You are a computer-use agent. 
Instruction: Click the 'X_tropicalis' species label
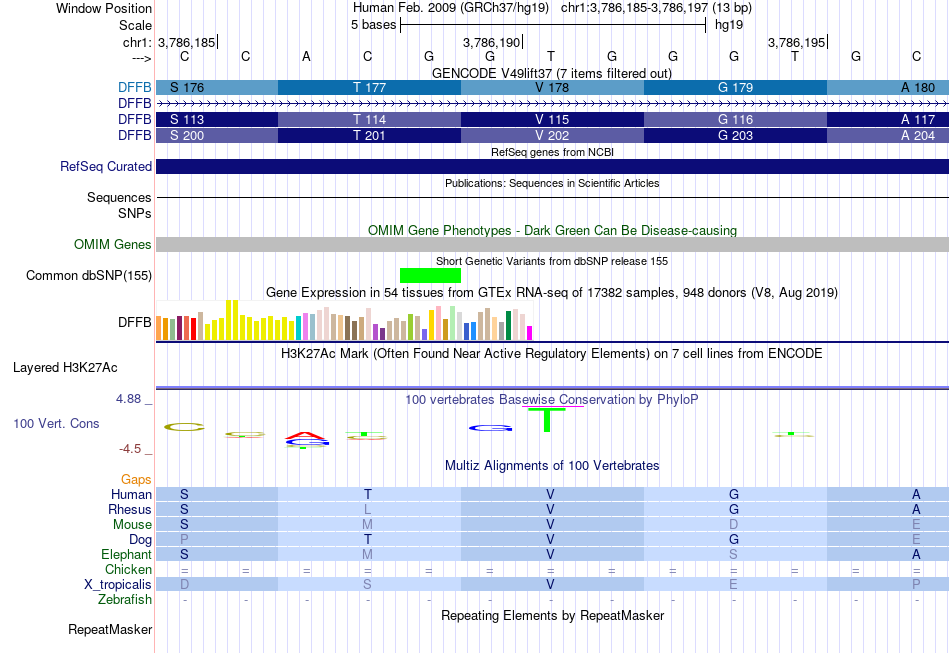click(x=118, y=585)
